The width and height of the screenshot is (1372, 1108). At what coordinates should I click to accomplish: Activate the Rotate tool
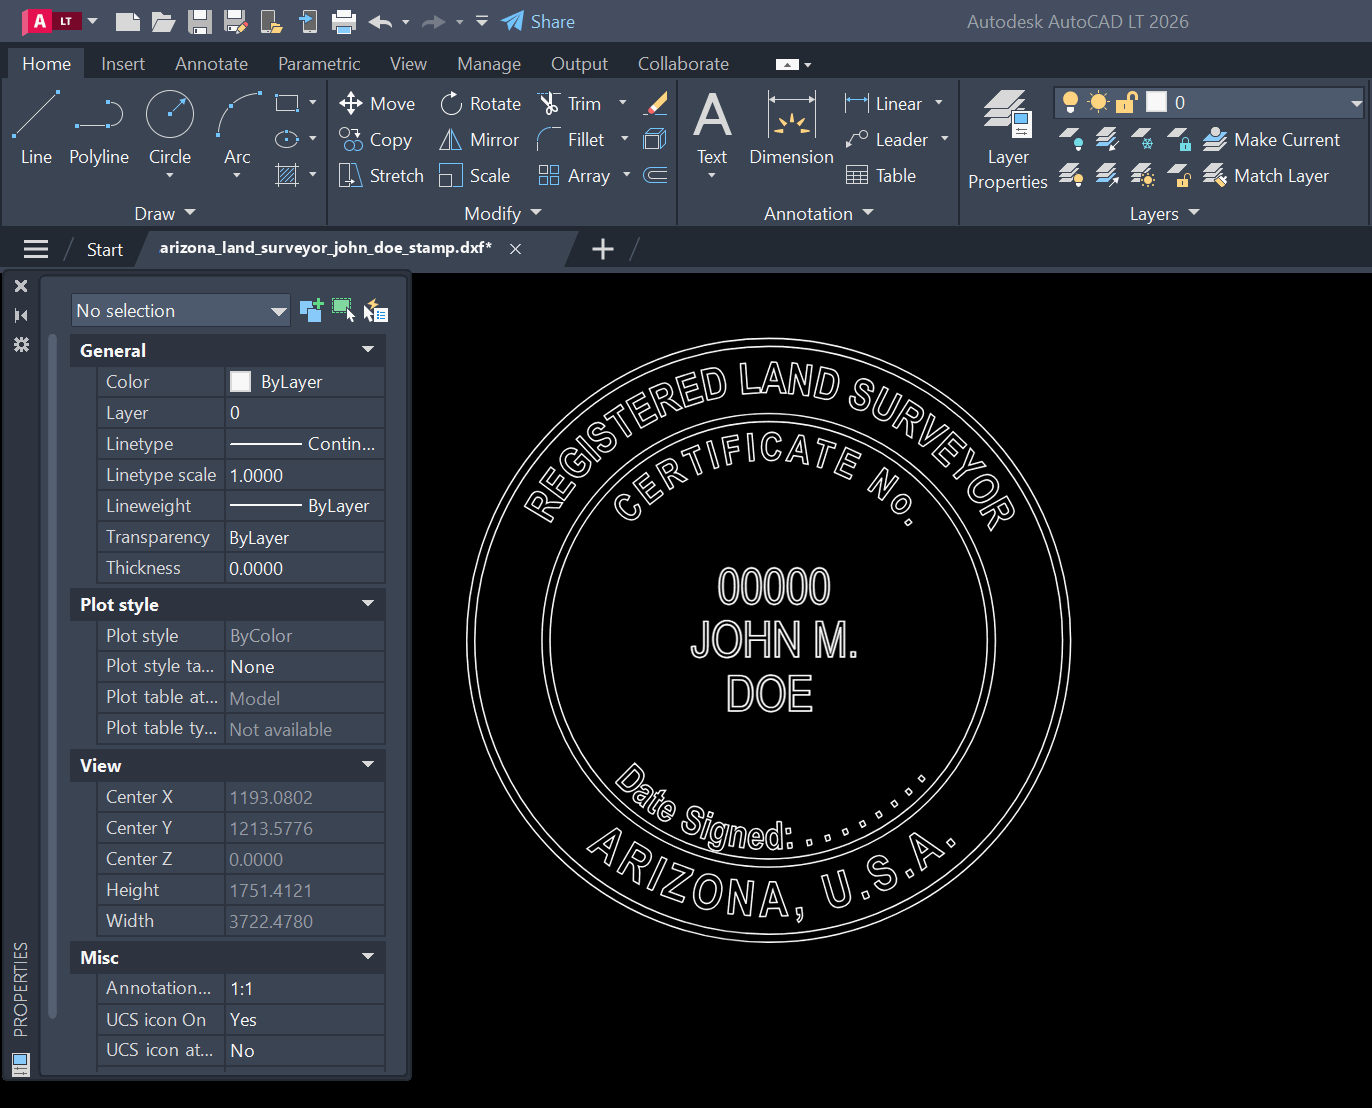480,104
